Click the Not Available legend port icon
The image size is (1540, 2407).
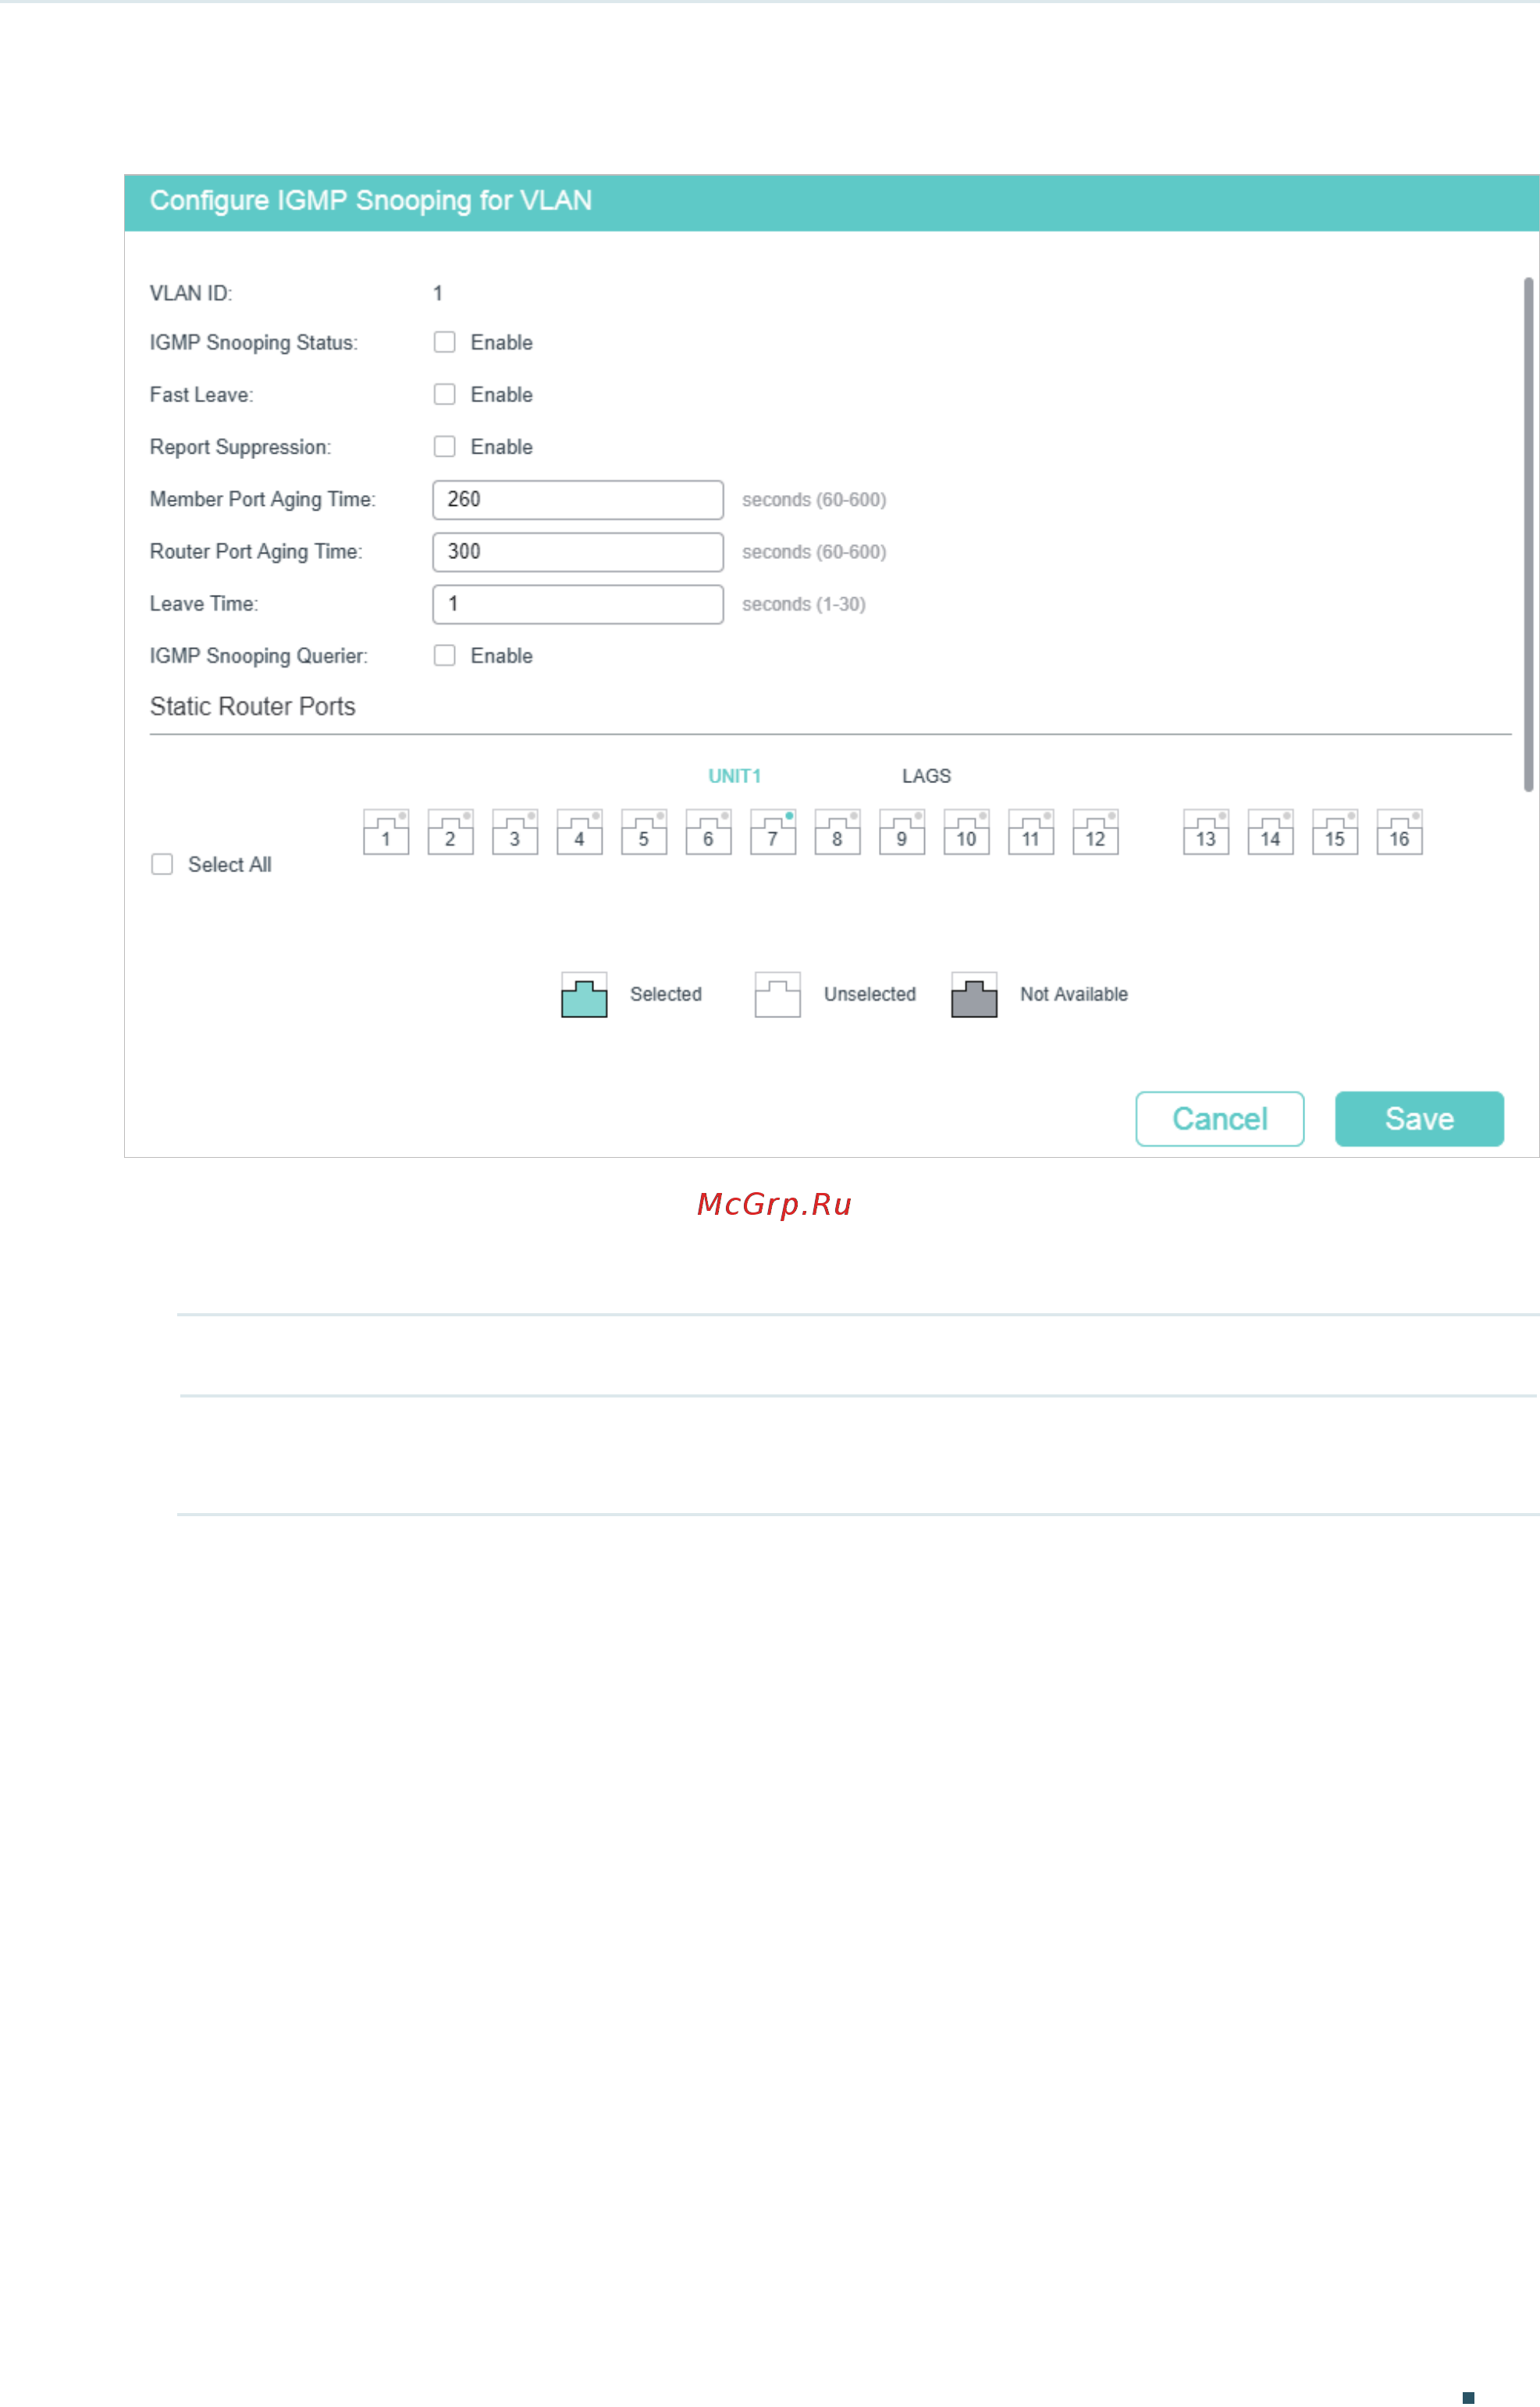(974, 995)
